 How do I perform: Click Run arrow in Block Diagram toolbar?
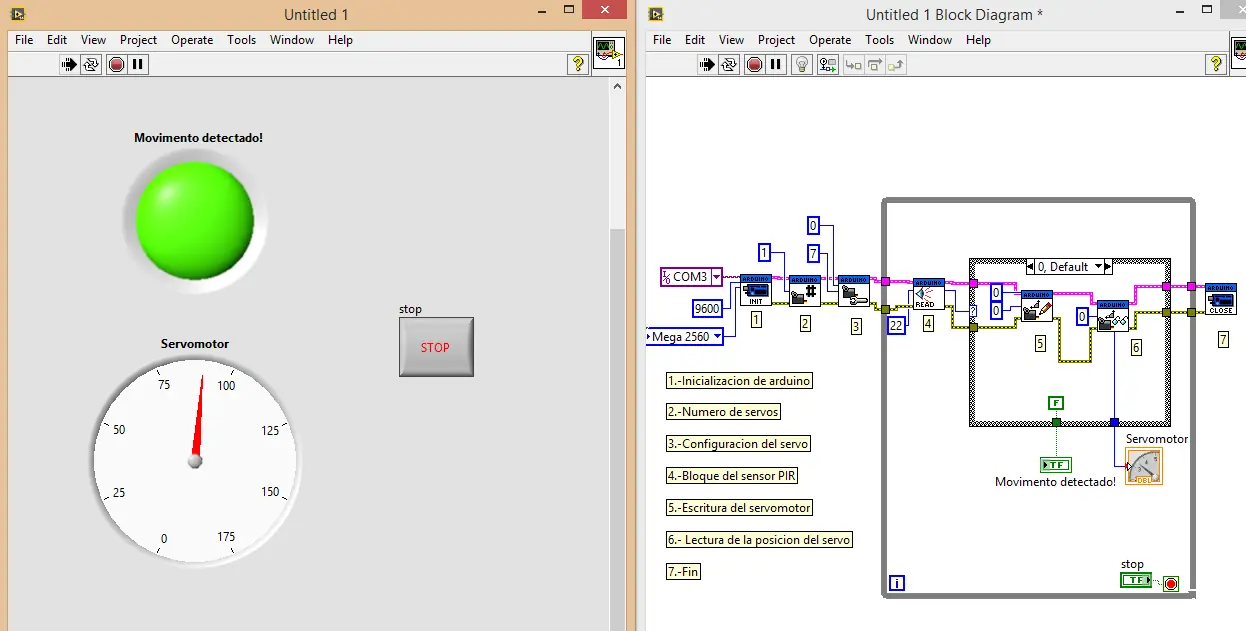708,65
